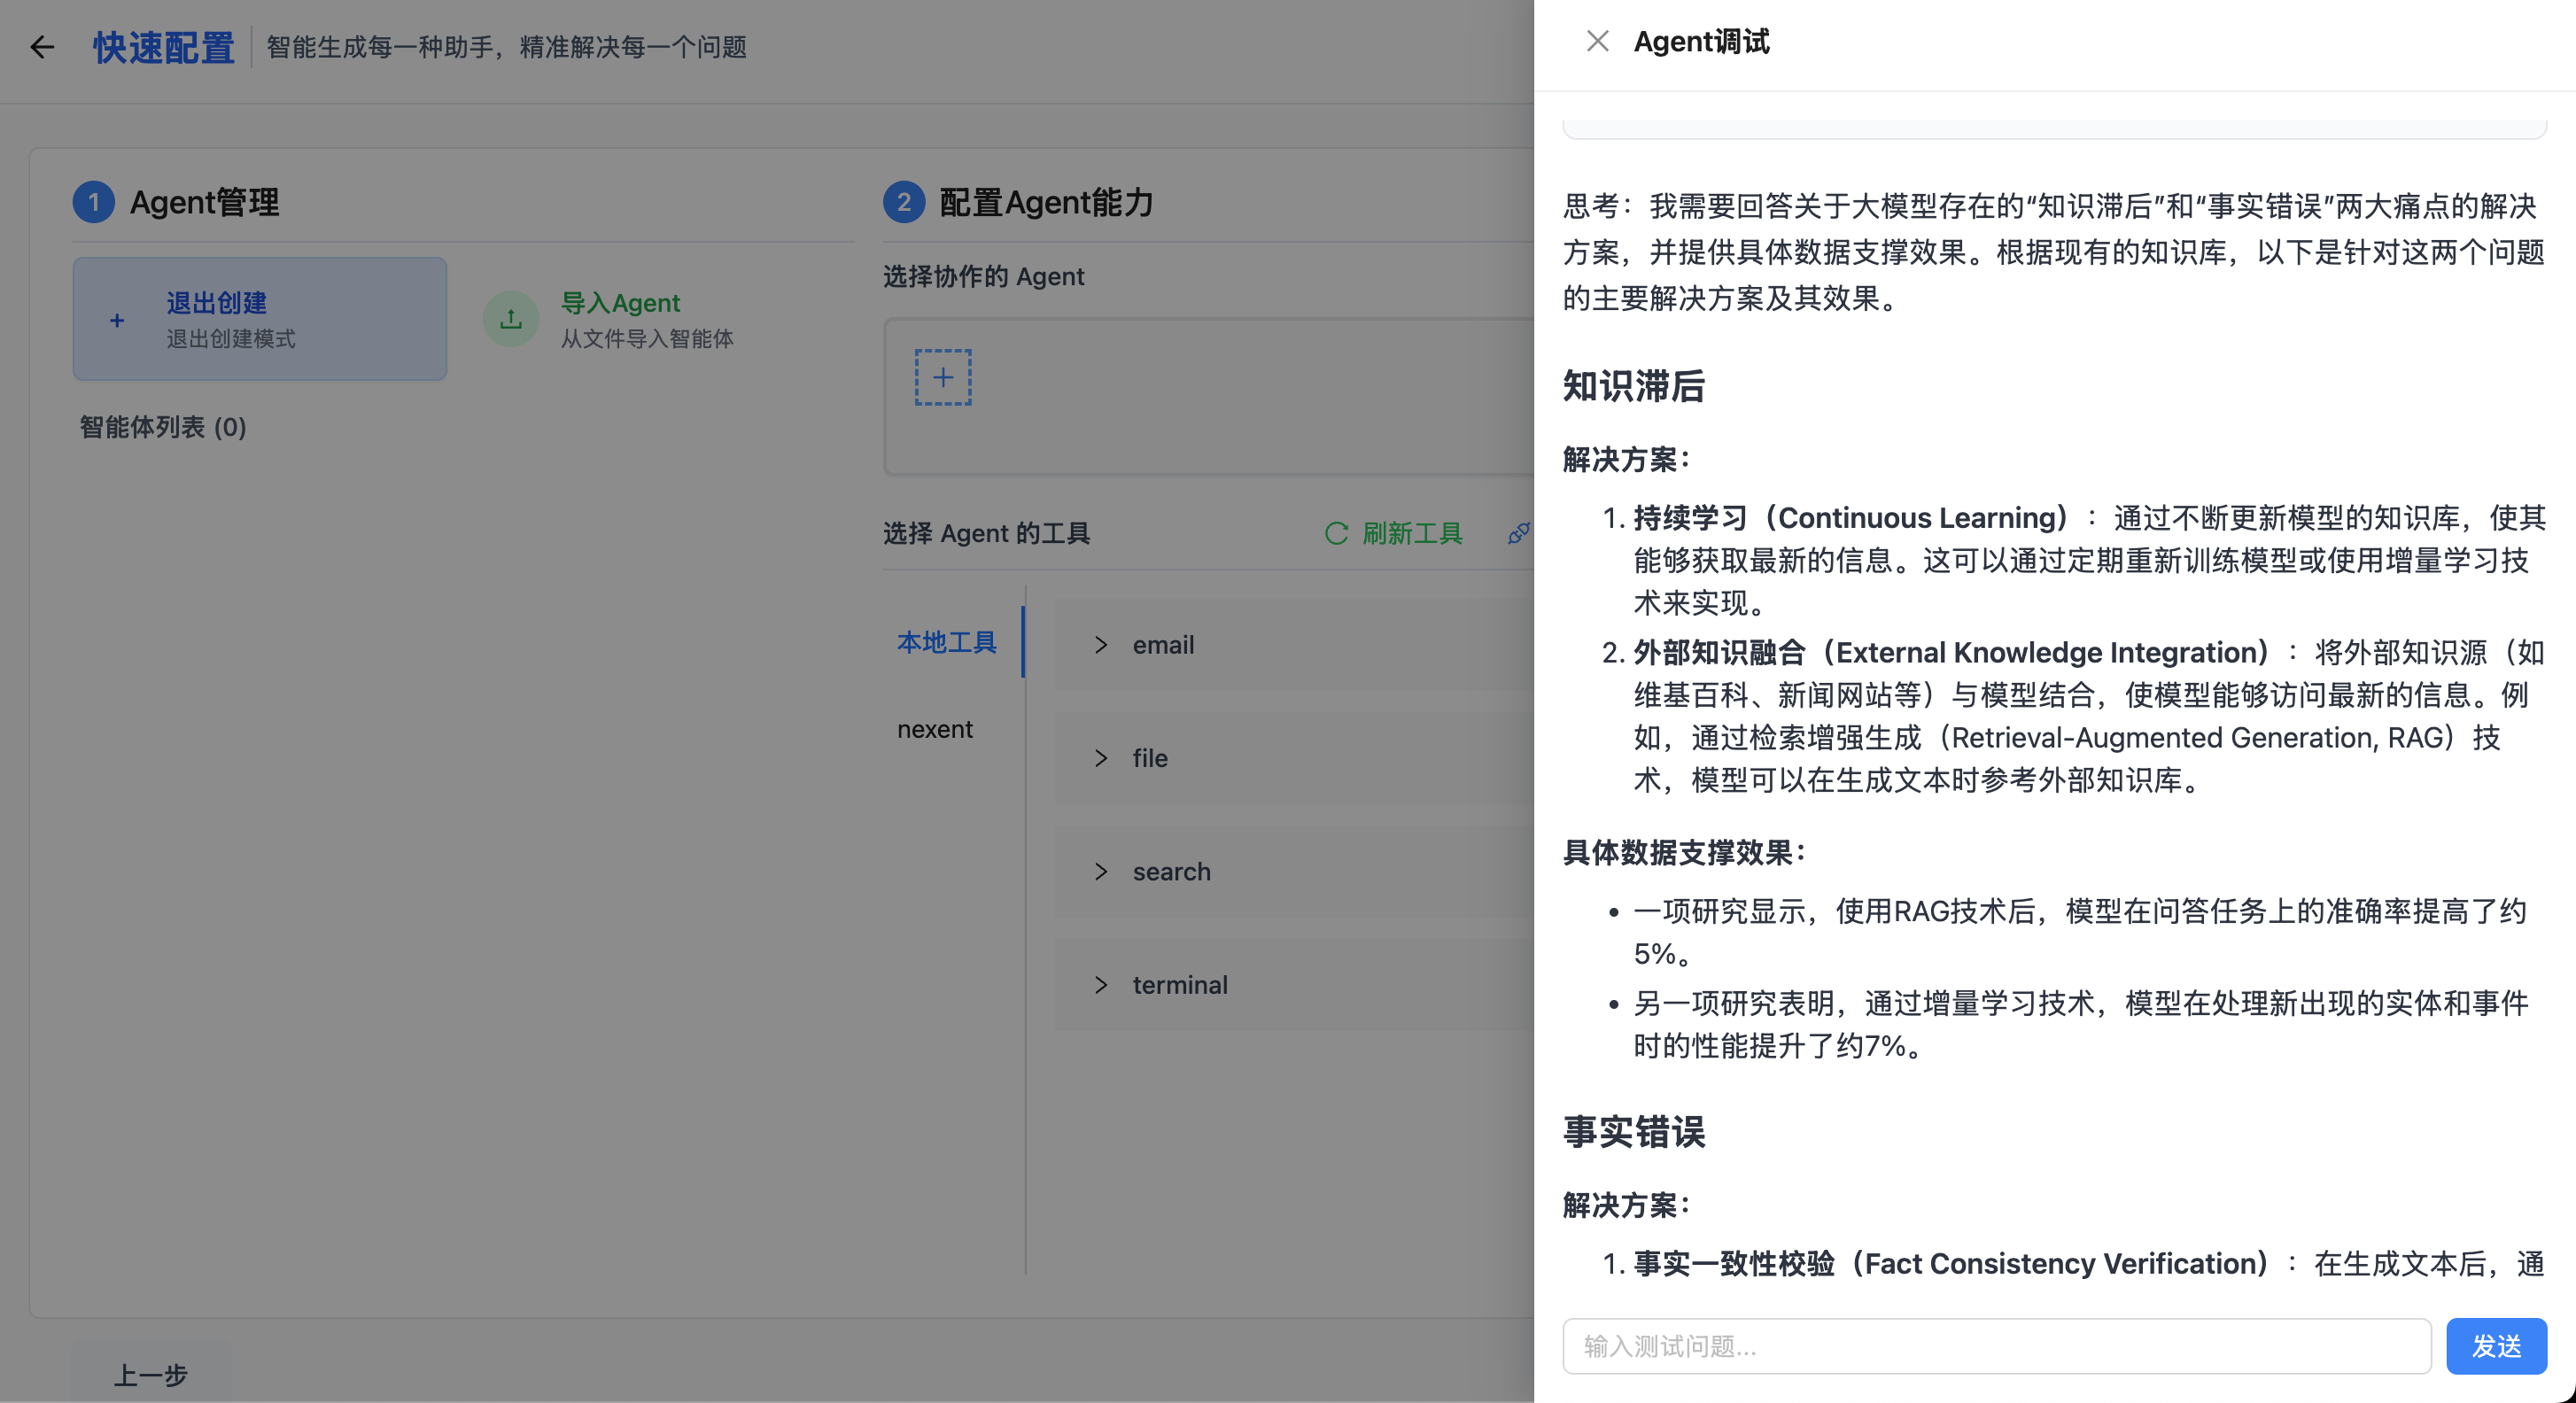Click the 上一步 button

(150, 1375)
